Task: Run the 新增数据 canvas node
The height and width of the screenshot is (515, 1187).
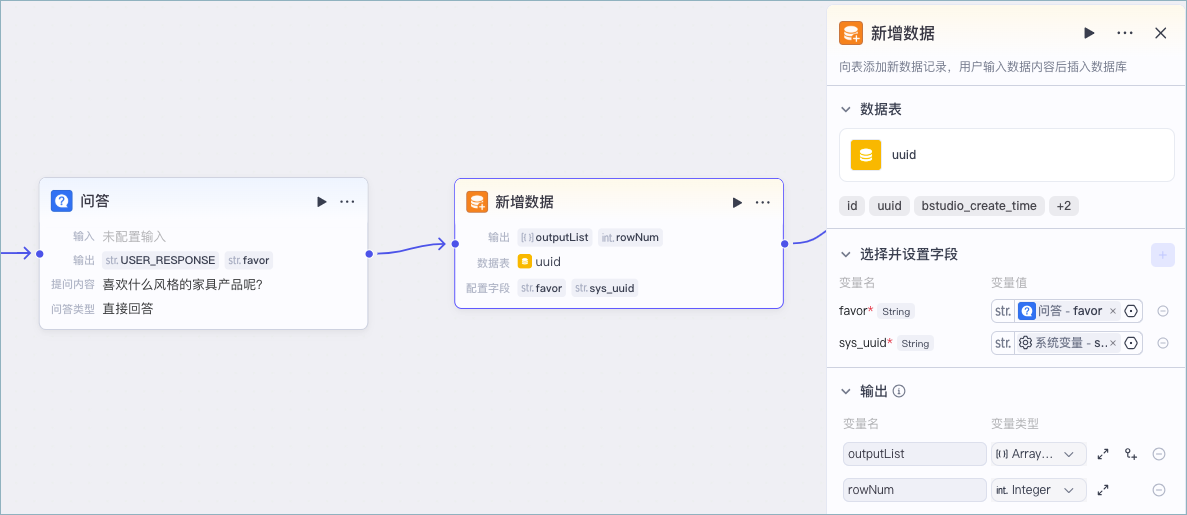Action: click(737, 202)
